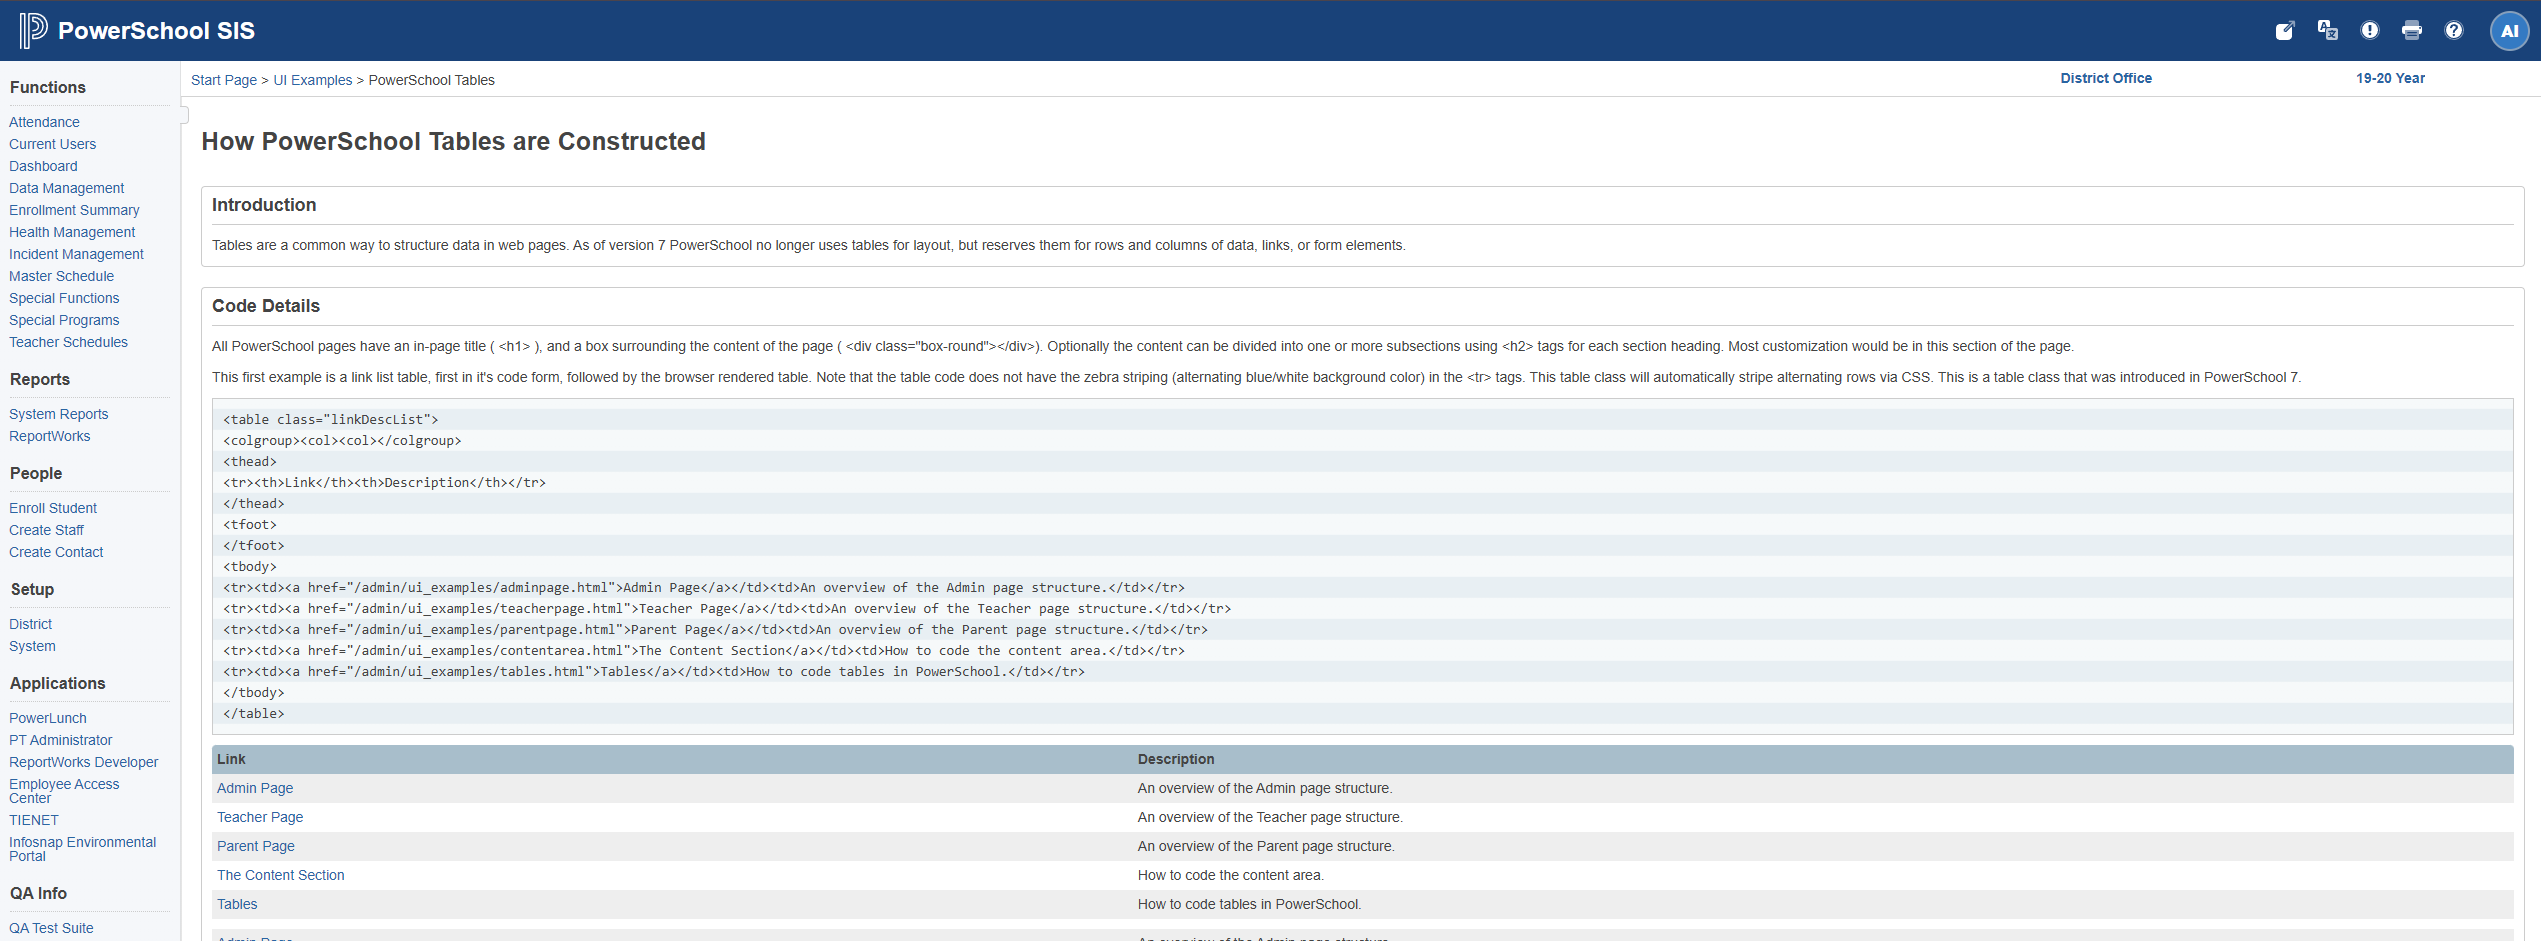The width and height of the screenshot is (2541, 941).
Task: Click the language translation icon
Action: pyautogui.click(x=2327, y=30)
